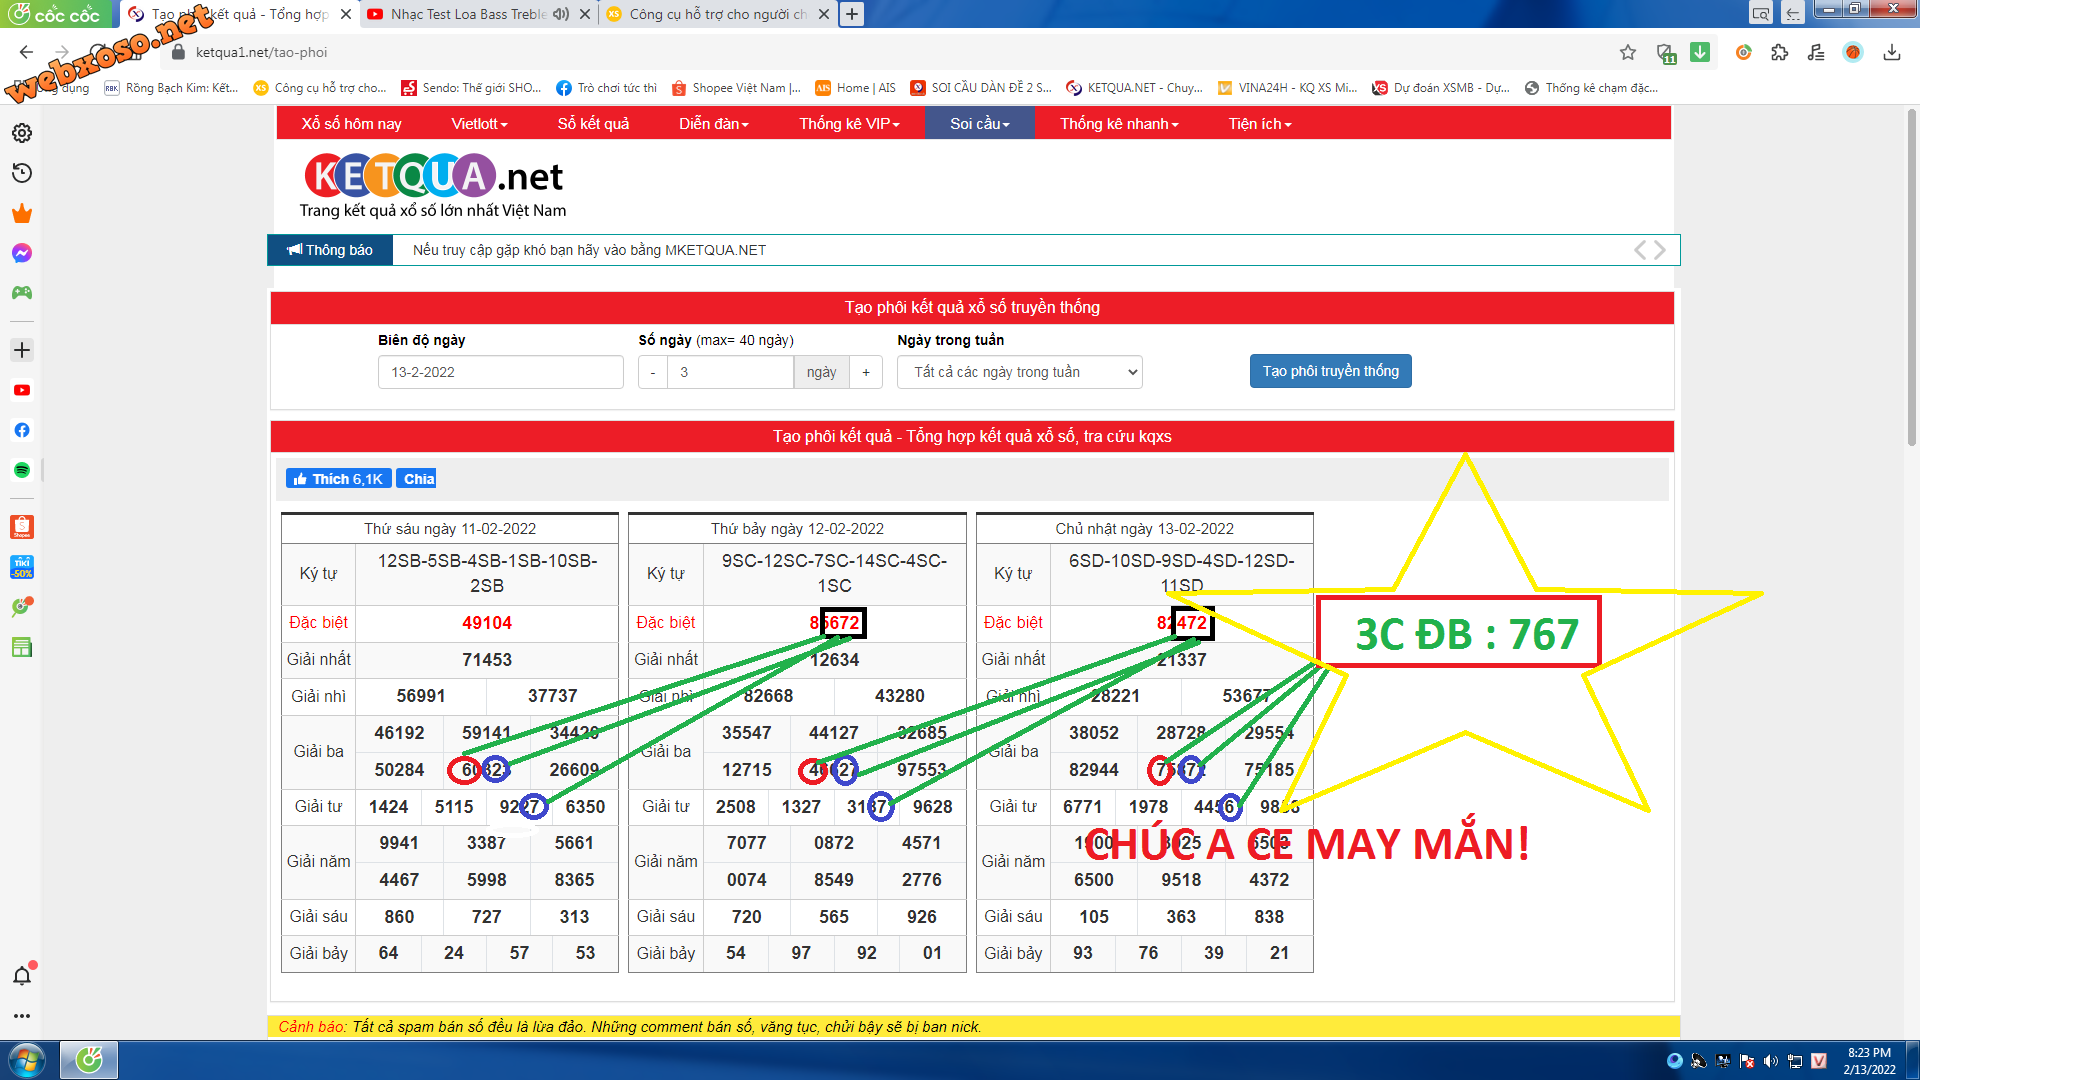Click the Facebook Chia share button

coord(417,479)
